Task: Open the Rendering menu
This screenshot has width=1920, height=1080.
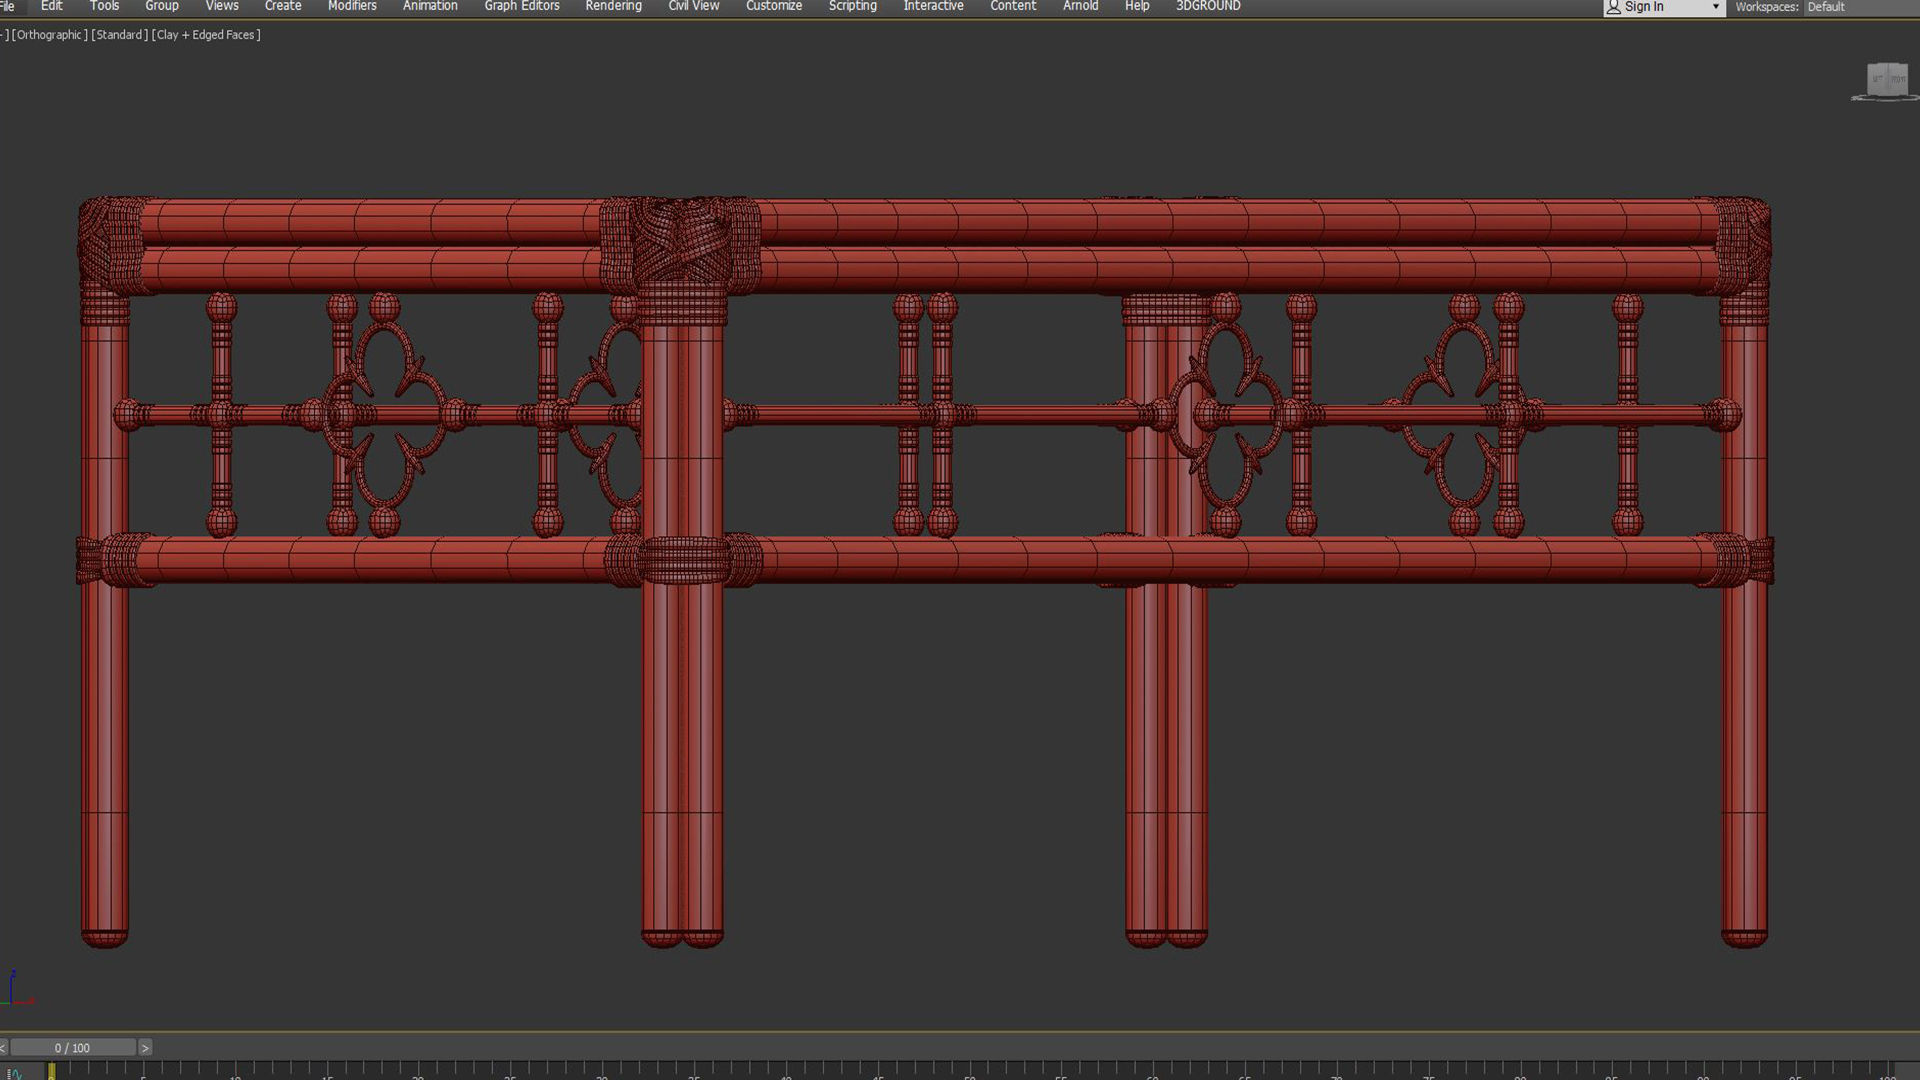Action: pyautogui.click(x=613, y=6)
